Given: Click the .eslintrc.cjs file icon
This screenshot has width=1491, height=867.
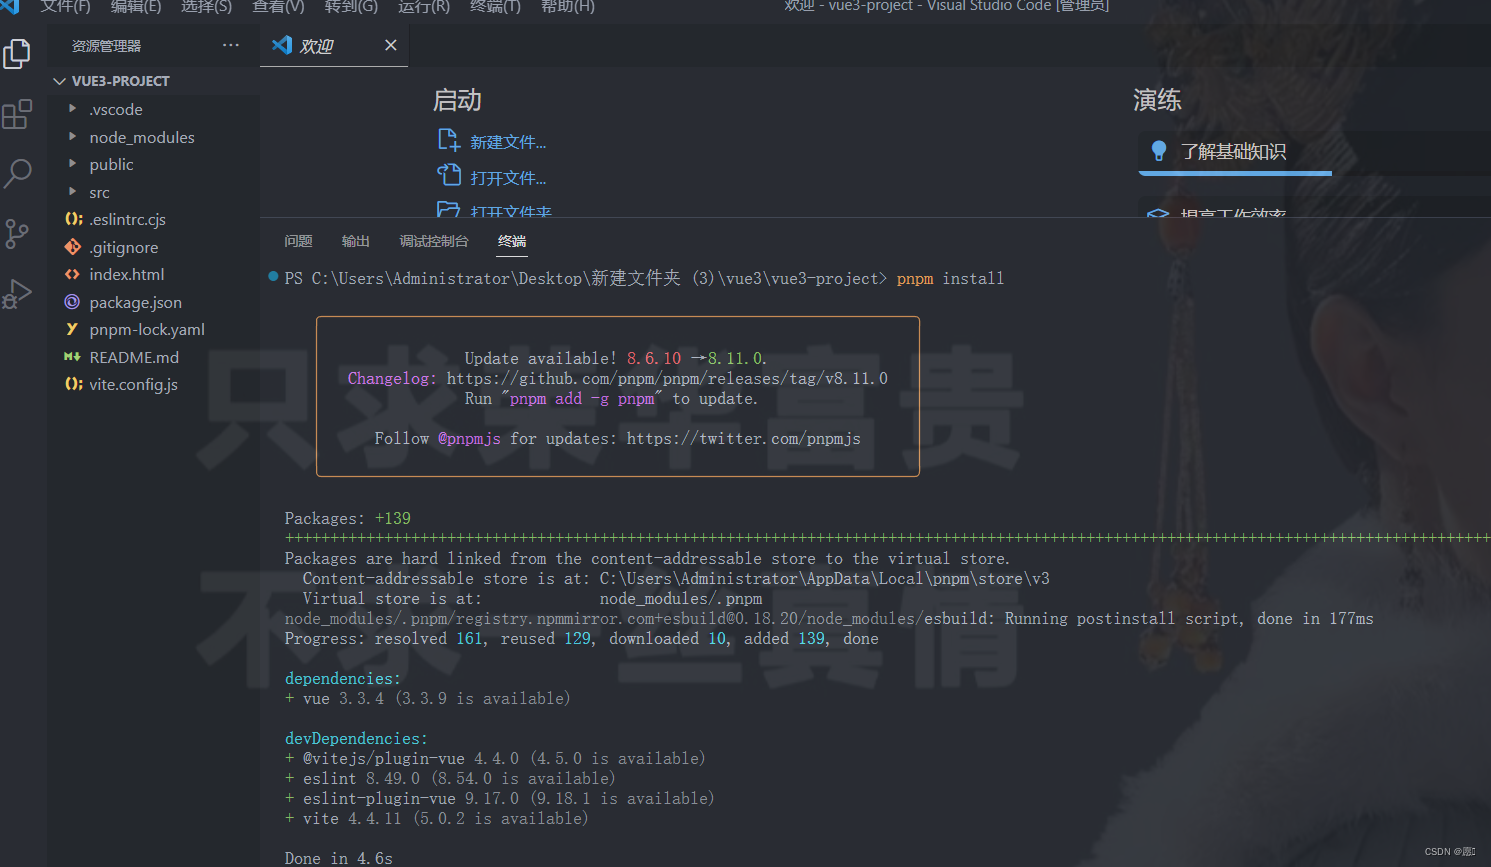Looking at the screenshot, I should (x=73, y=218).
